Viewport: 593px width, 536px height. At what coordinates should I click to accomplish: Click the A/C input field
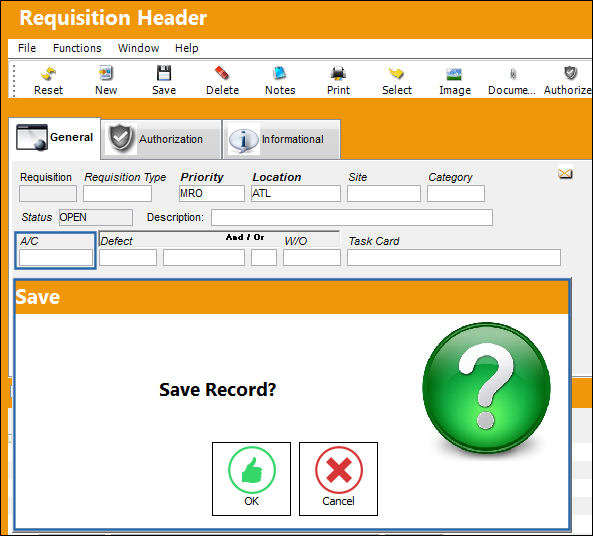click(56, 258)
